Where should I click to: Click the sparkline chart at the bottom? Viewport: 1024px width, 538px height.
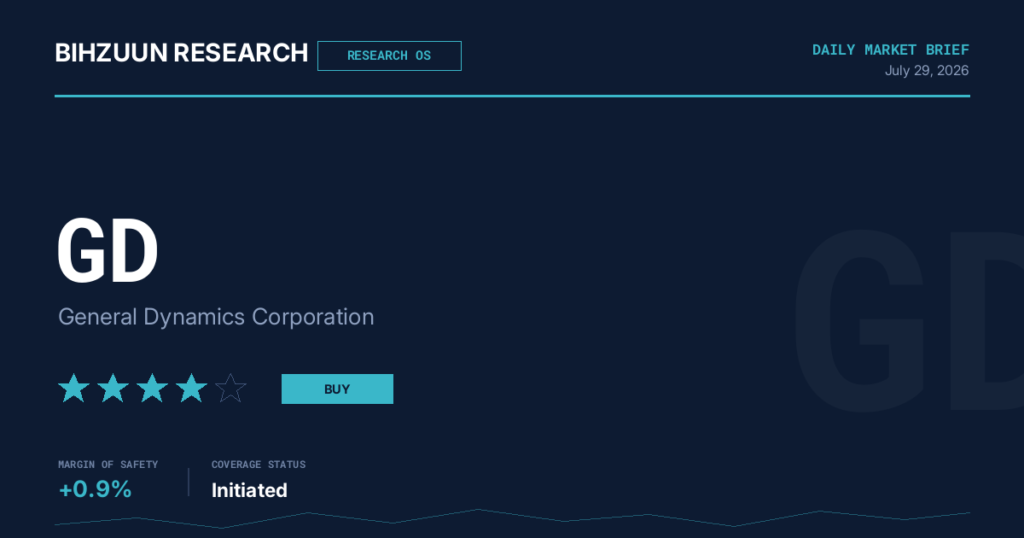512,518
